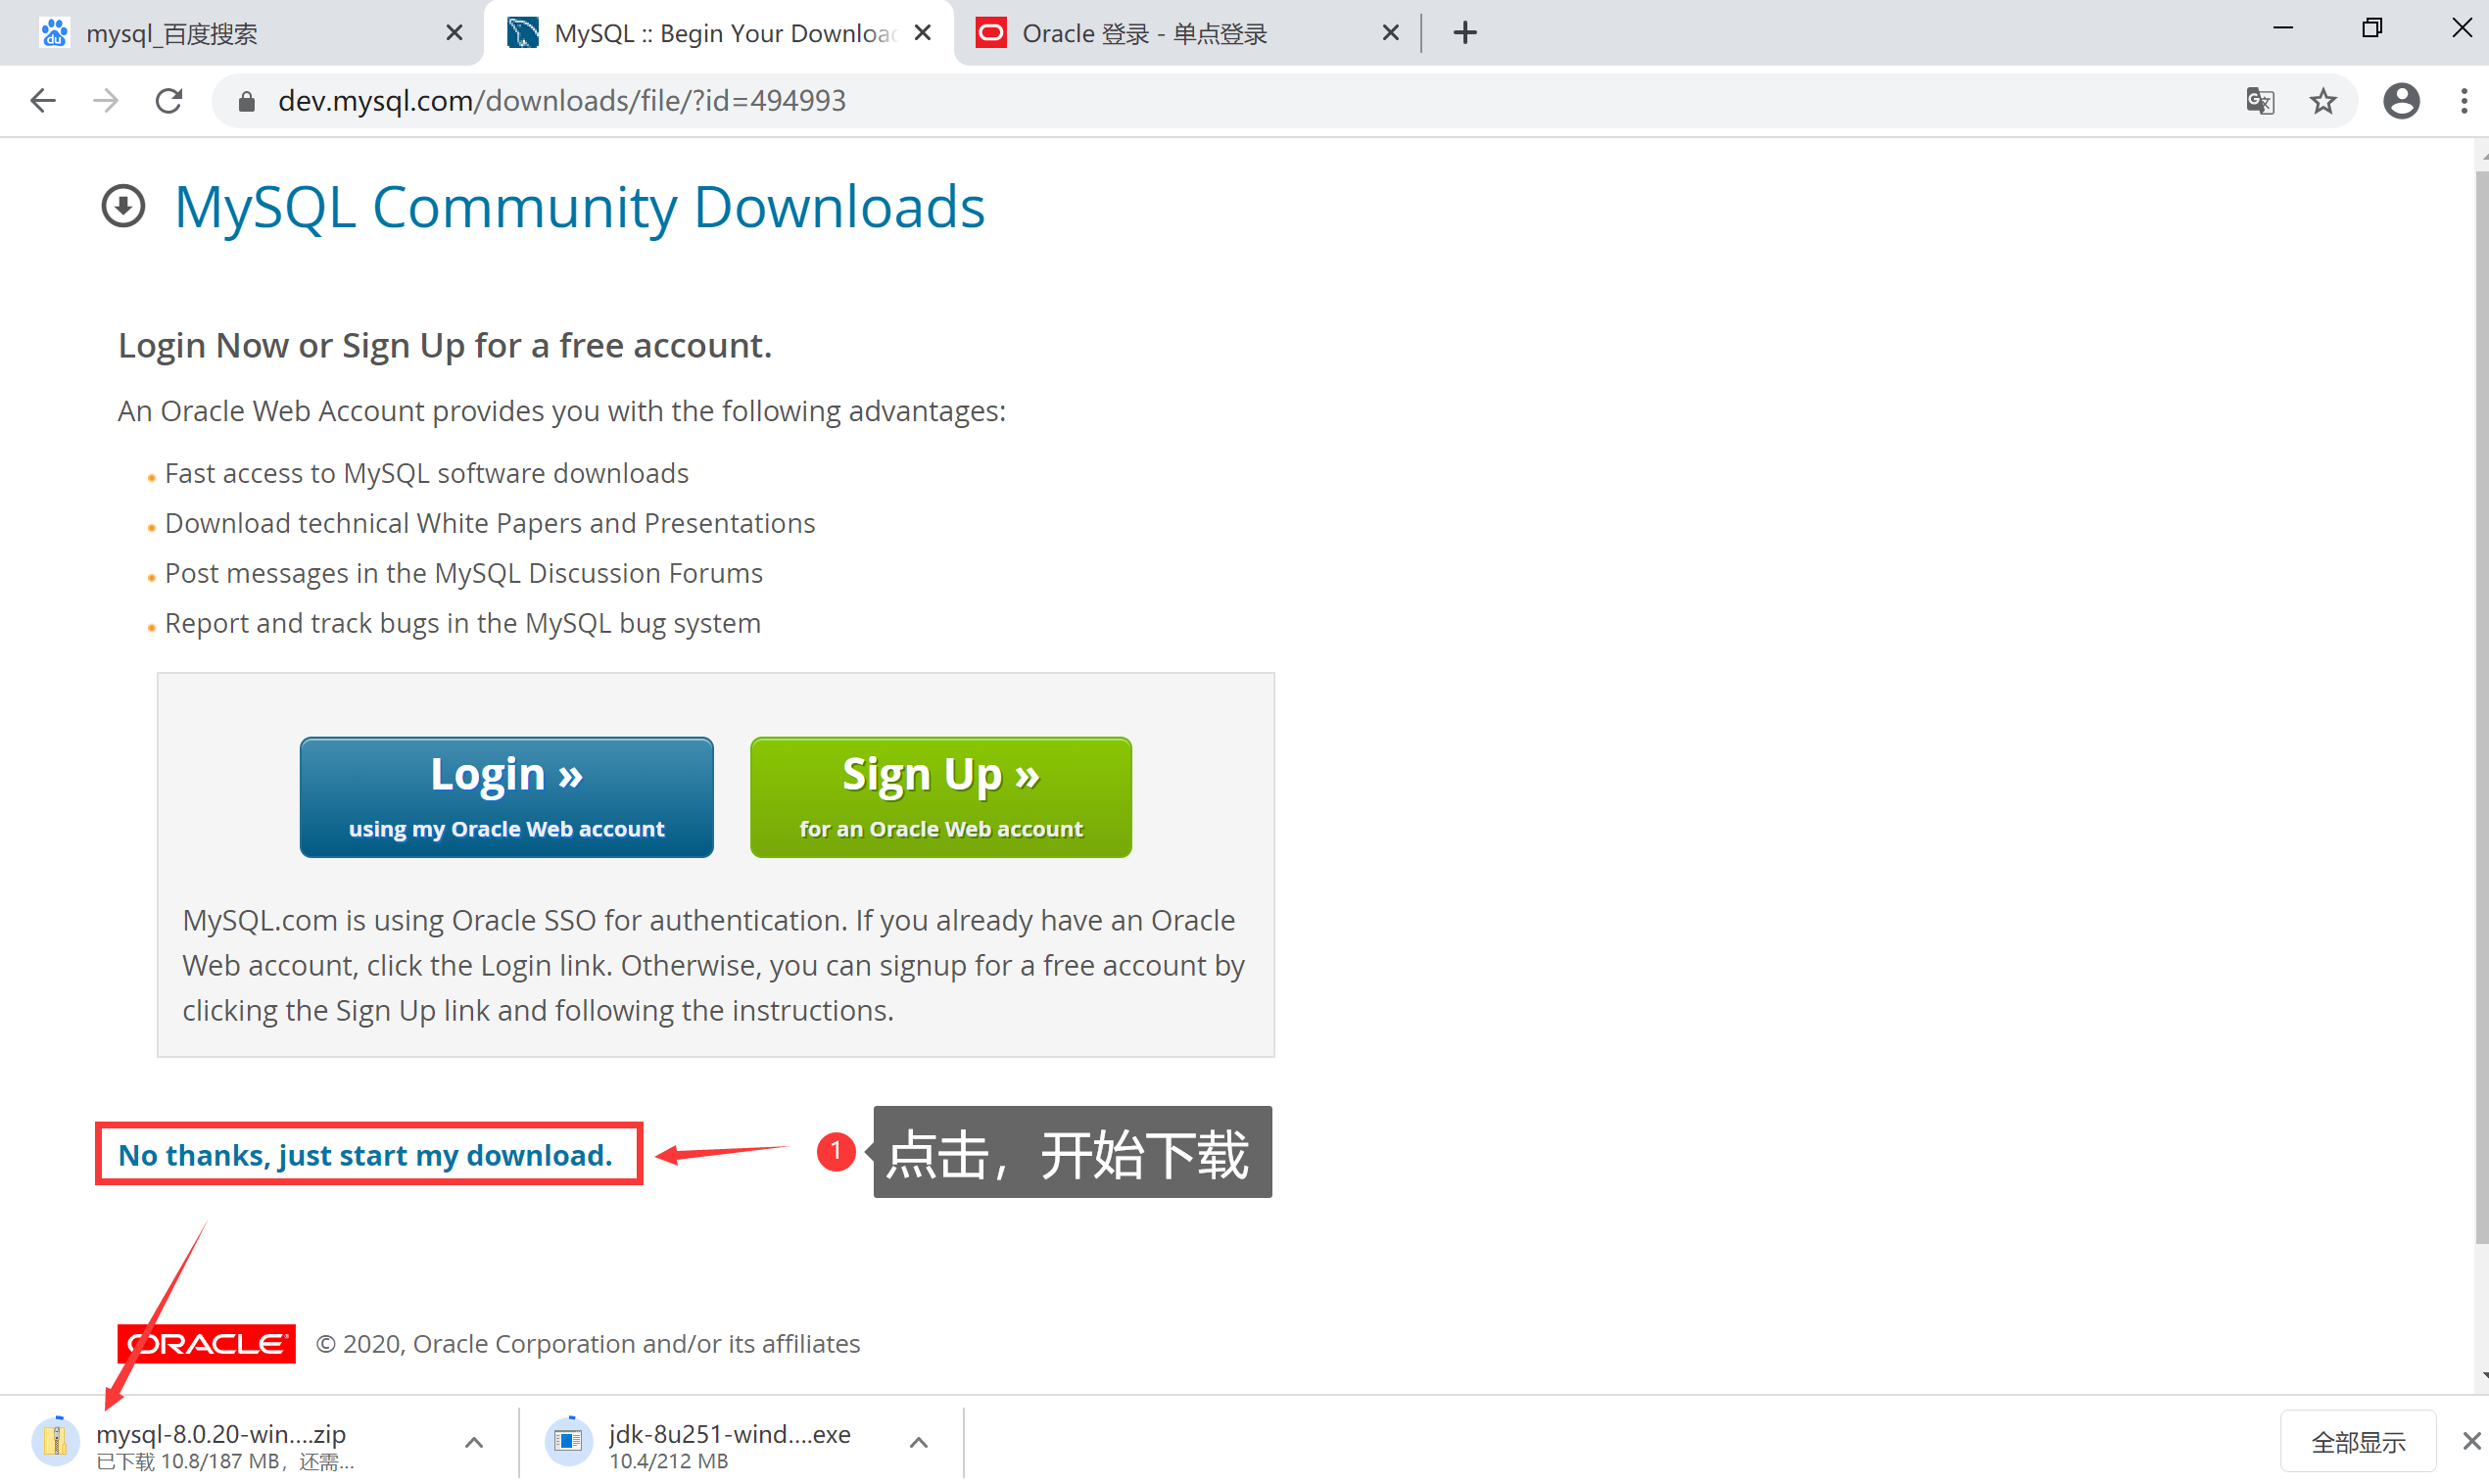Viewport: 2489px width, 1484px height.
Task: Open the Google Translate icon
Action: 2259,101
